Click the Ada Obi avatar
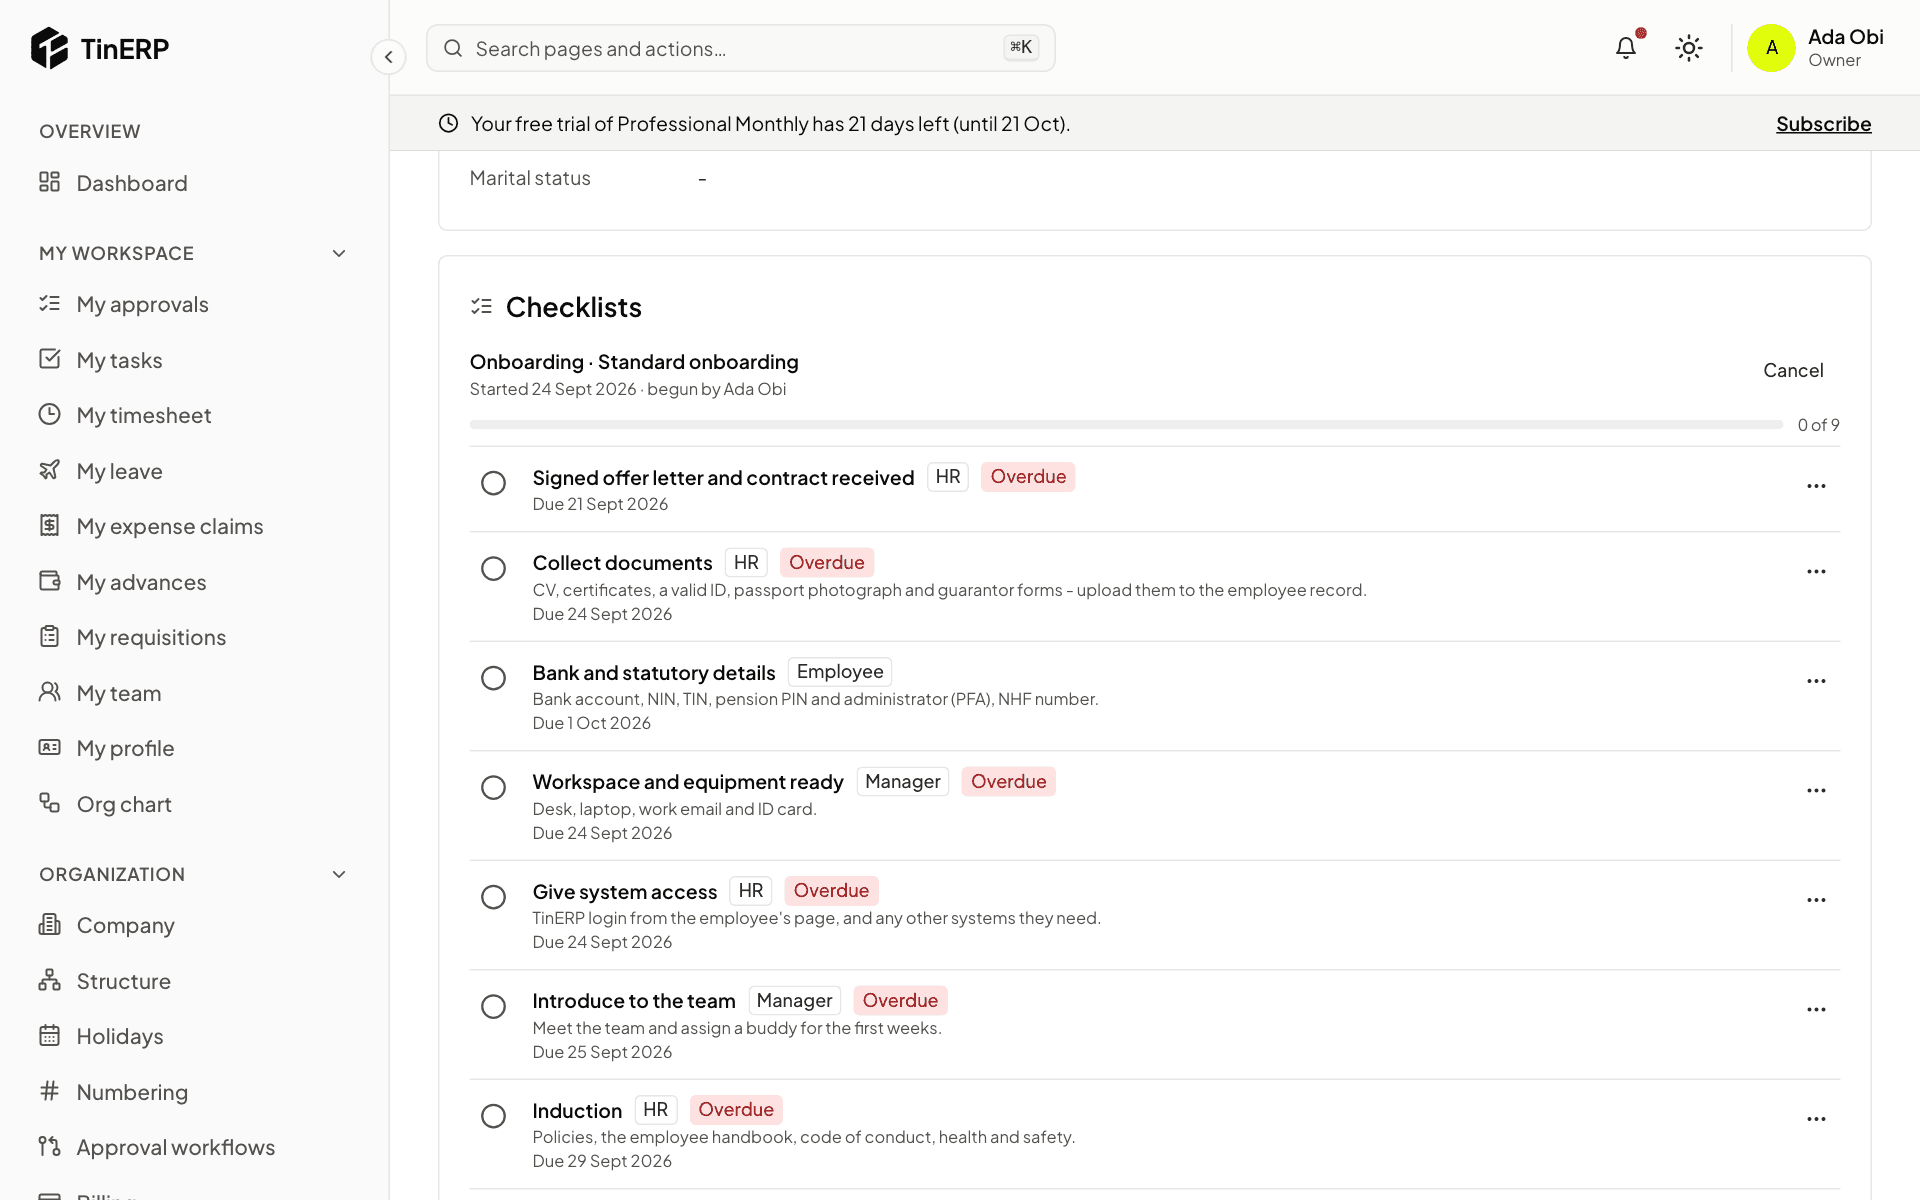 tap(1771, 48)
